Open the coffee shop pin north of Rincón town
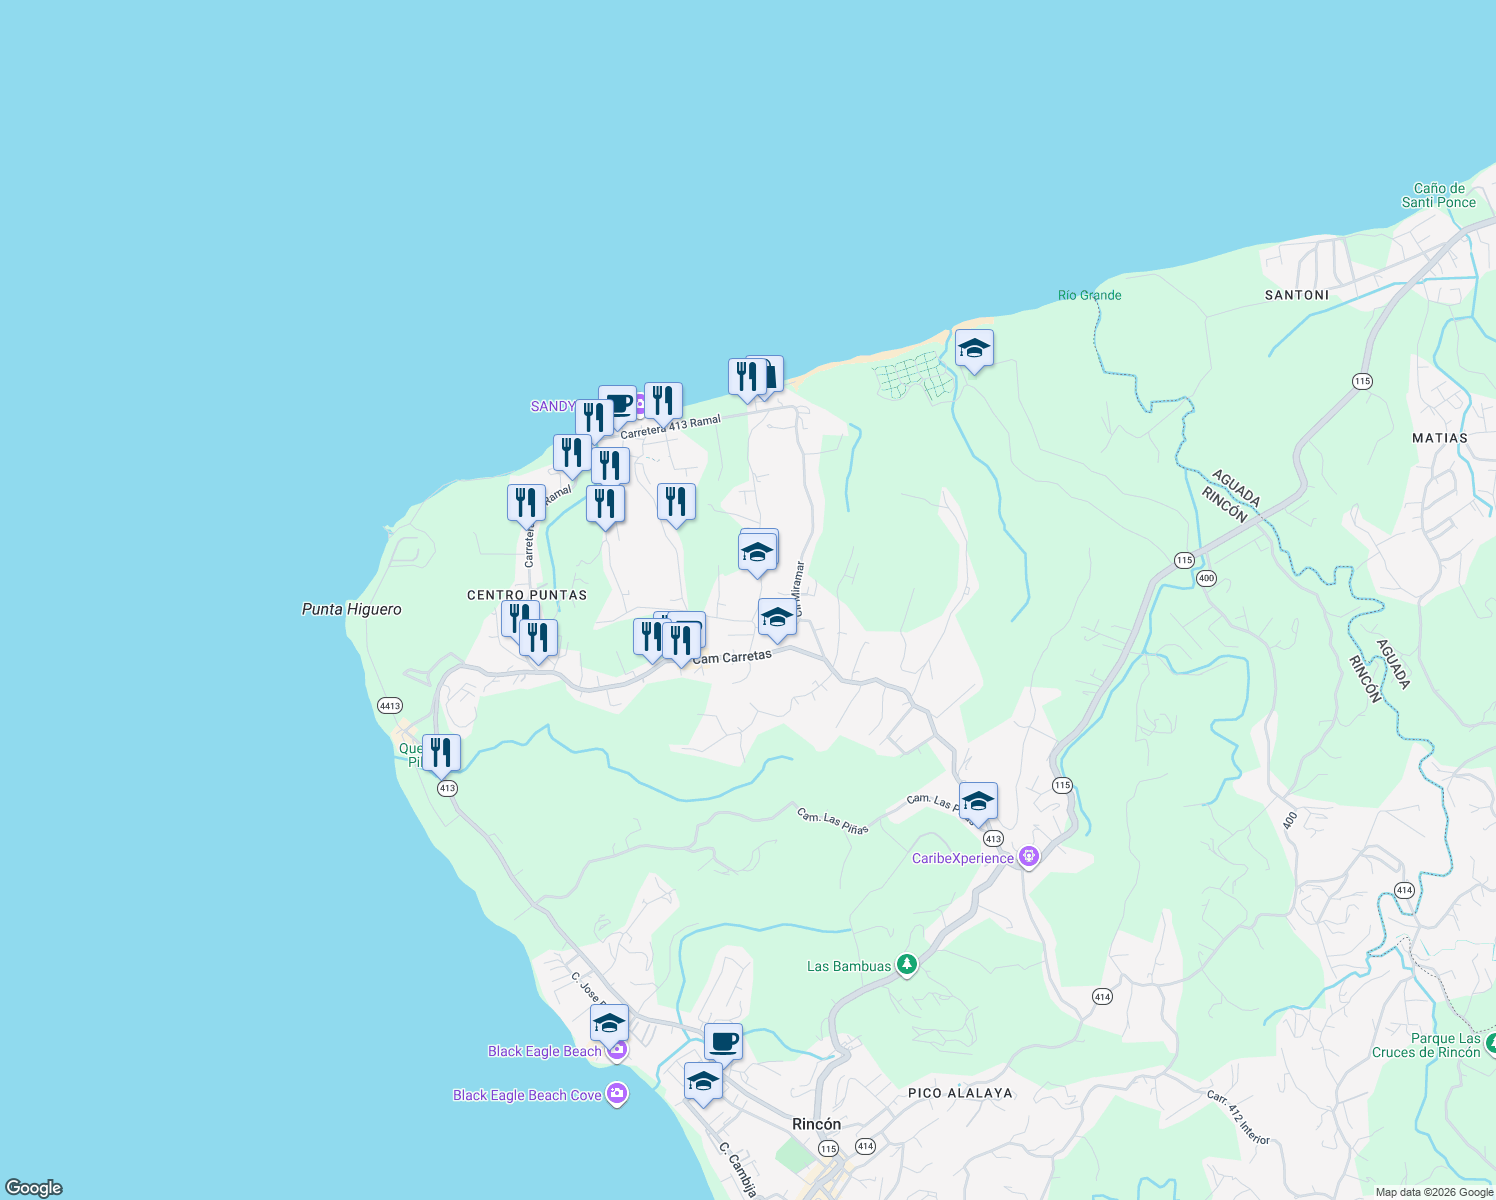This screenshot has height=1200, width=1496. tap(723, 1042)
